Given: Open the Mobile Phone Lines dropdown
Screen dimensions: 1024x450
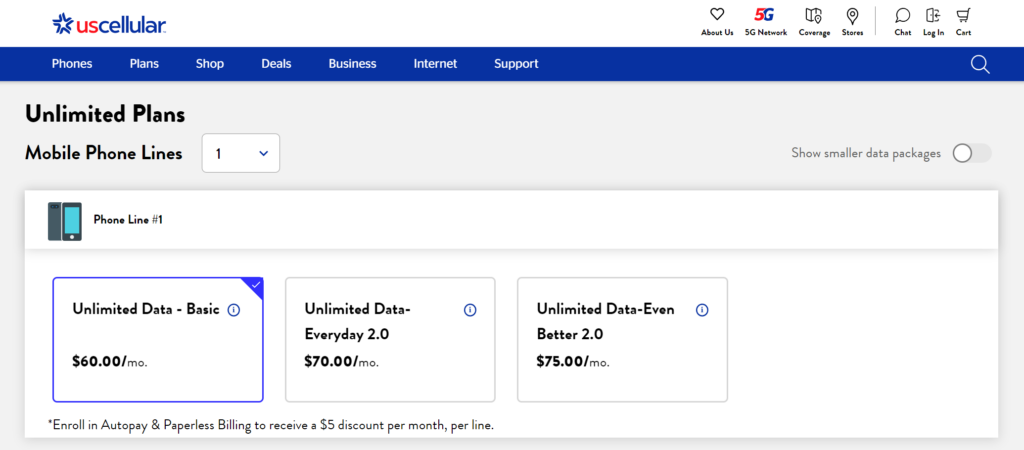Looking at the screenshot, I should coord(241,153).
